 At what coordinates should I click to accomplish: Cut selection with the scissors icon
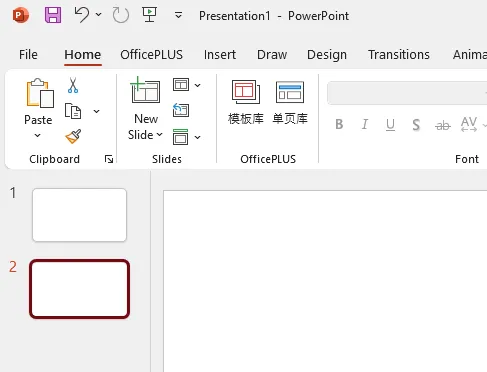coord(73,85)
